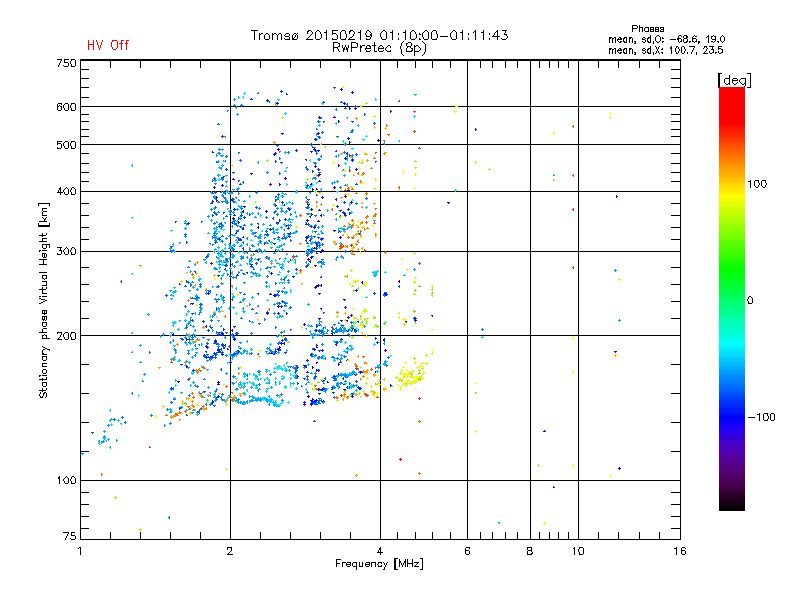Click the '600' height axis label
The image size is (800, 600).
(66, 107)
